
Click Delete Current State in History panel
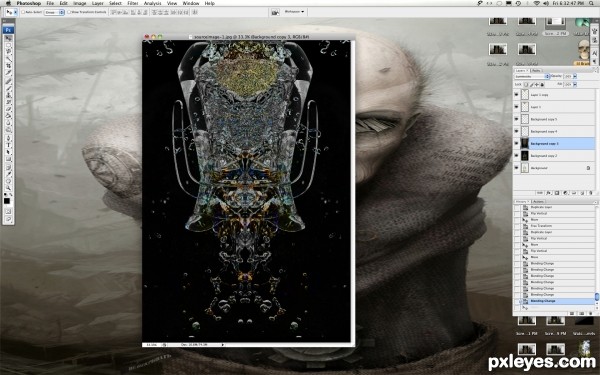pyautogui.click(x=591, y=313)
